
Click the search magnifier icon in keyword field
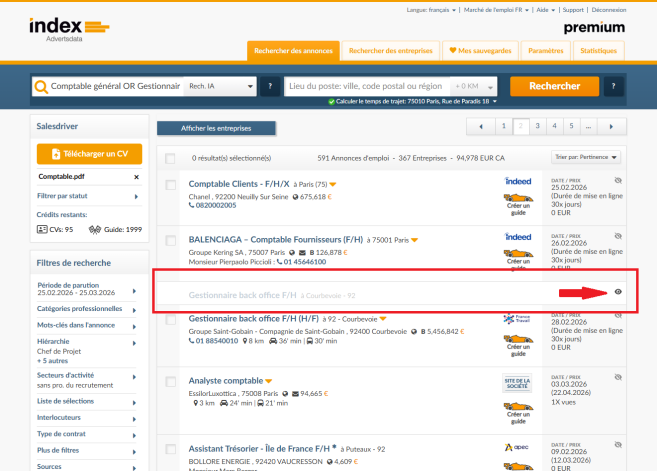click(x=41, y=86)
